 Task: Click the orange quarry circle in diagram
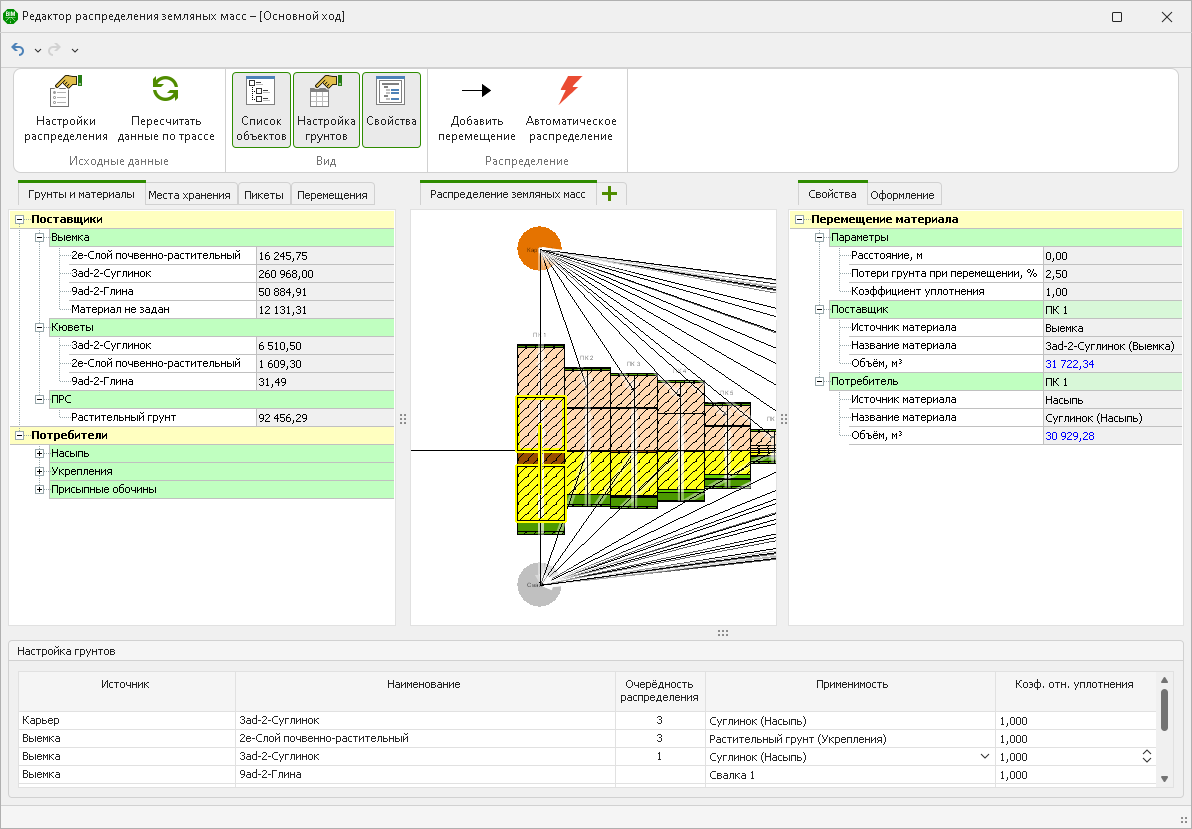(539, 248)
